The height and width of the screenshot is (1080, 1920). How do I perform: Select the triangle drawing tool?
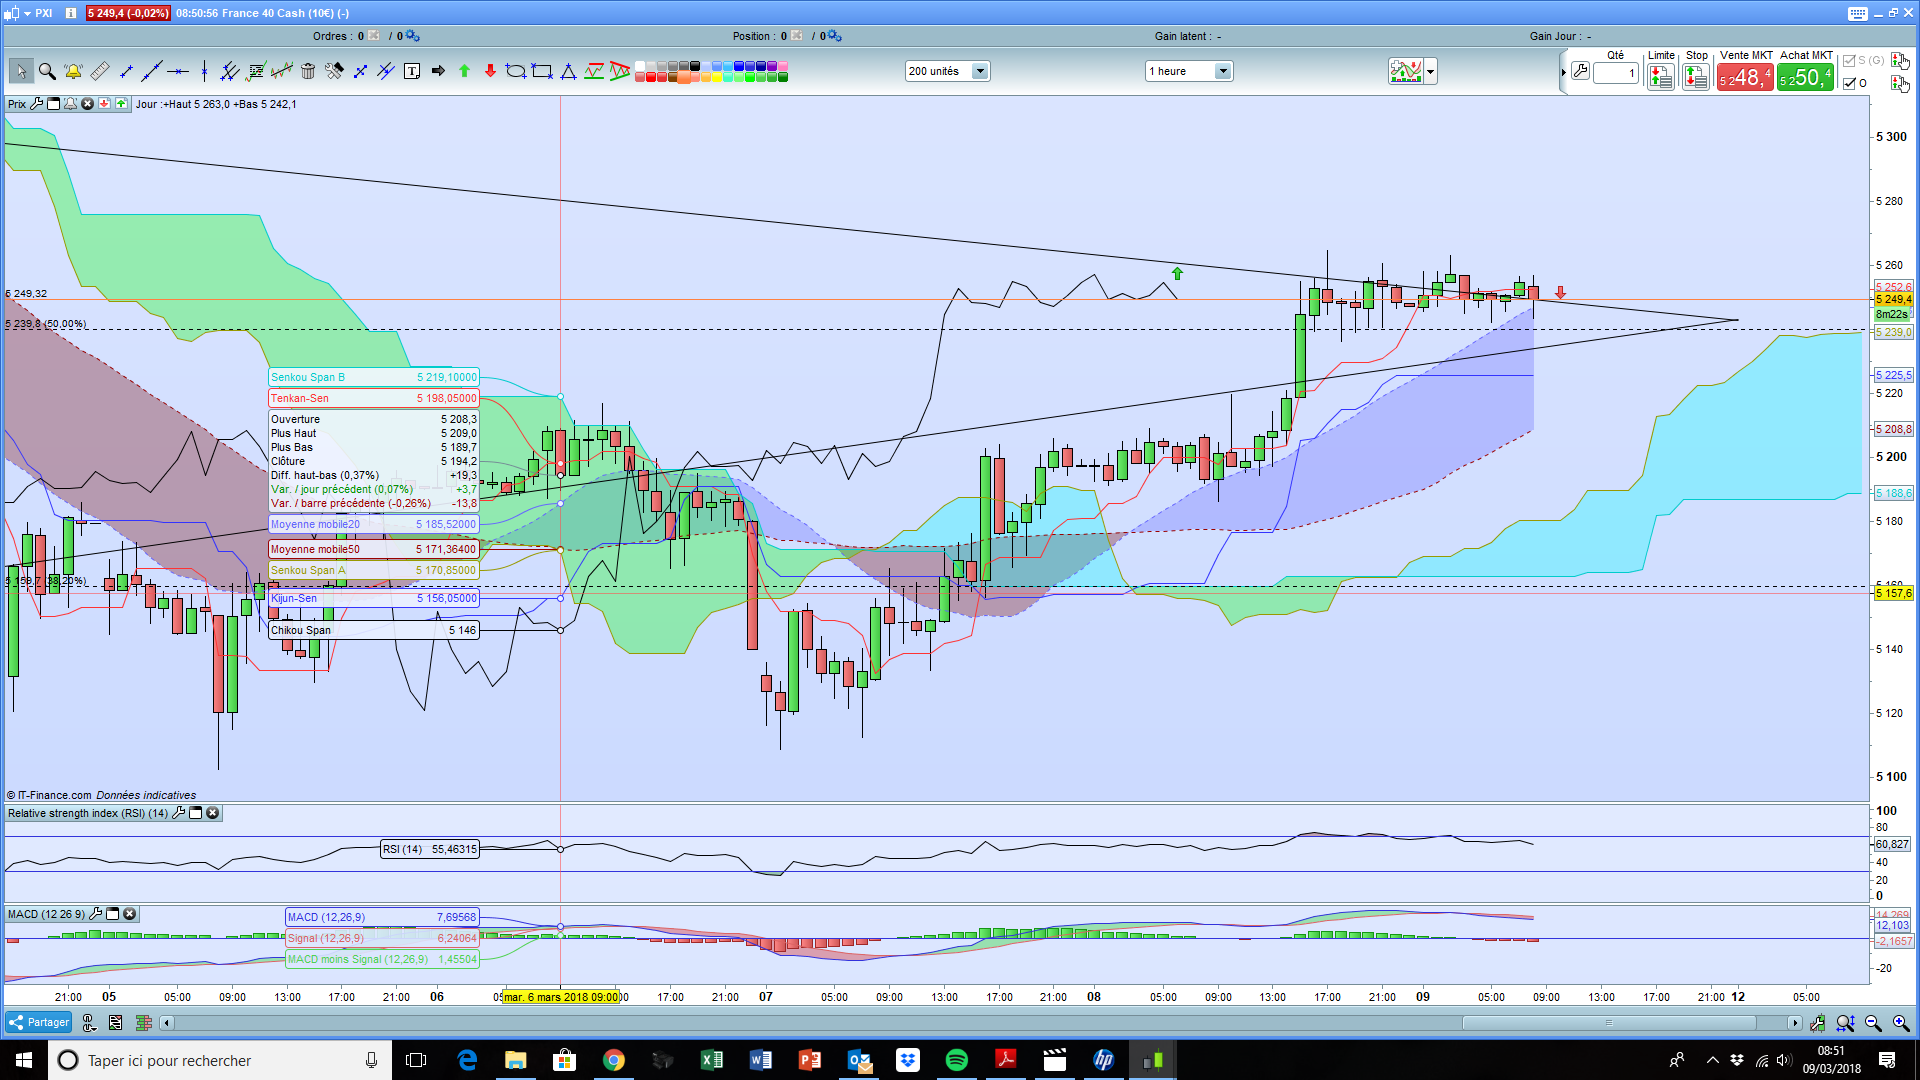pos(568,71)
